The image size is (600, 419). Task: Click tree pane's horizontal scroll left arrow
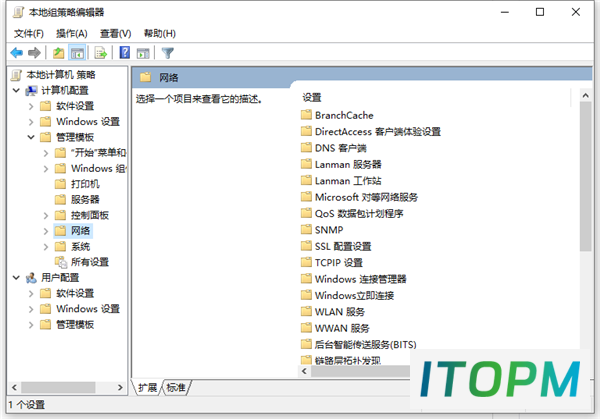pyautogui.click(x=14, y=387)
